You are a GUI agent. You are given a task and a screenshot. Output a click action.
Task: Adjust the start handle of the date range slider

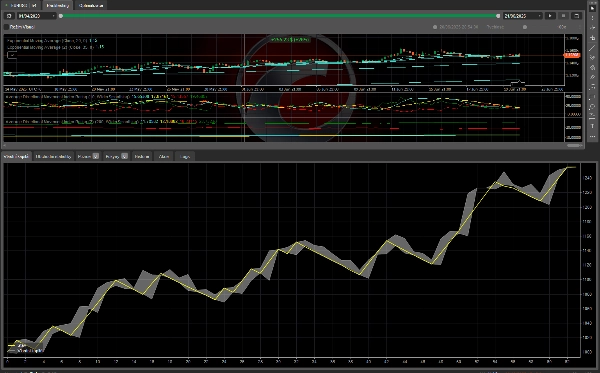61,16
